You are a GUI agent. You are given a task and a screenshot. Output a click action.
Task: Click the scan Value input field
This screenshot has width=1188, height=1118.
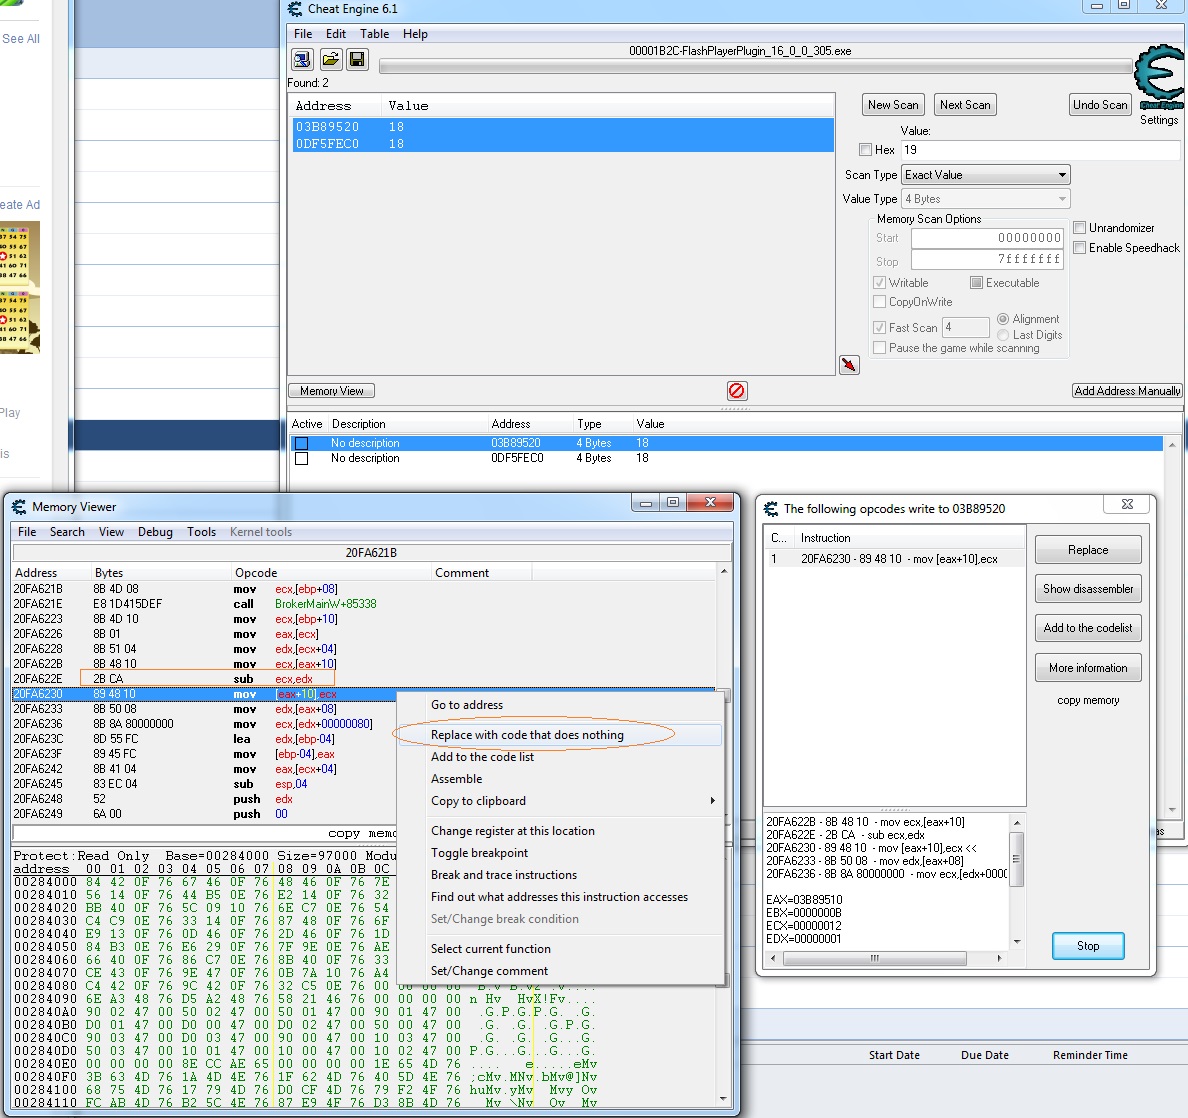[x=1040, y=150]
